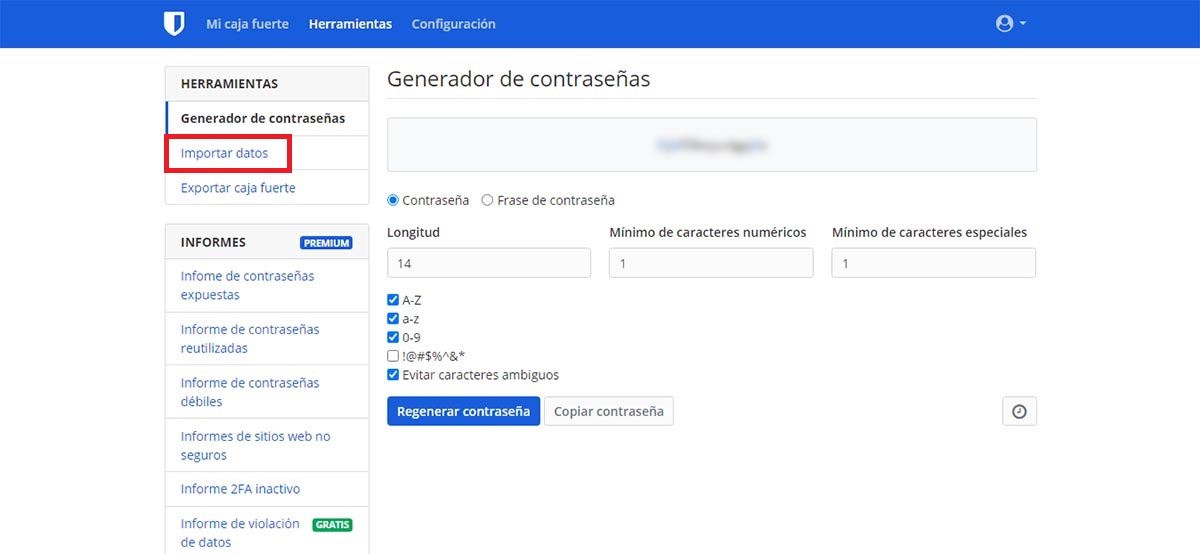
Task: Open Informe de contraseñas débiles report
Action: pyautogui.click(x=250, y=392)
